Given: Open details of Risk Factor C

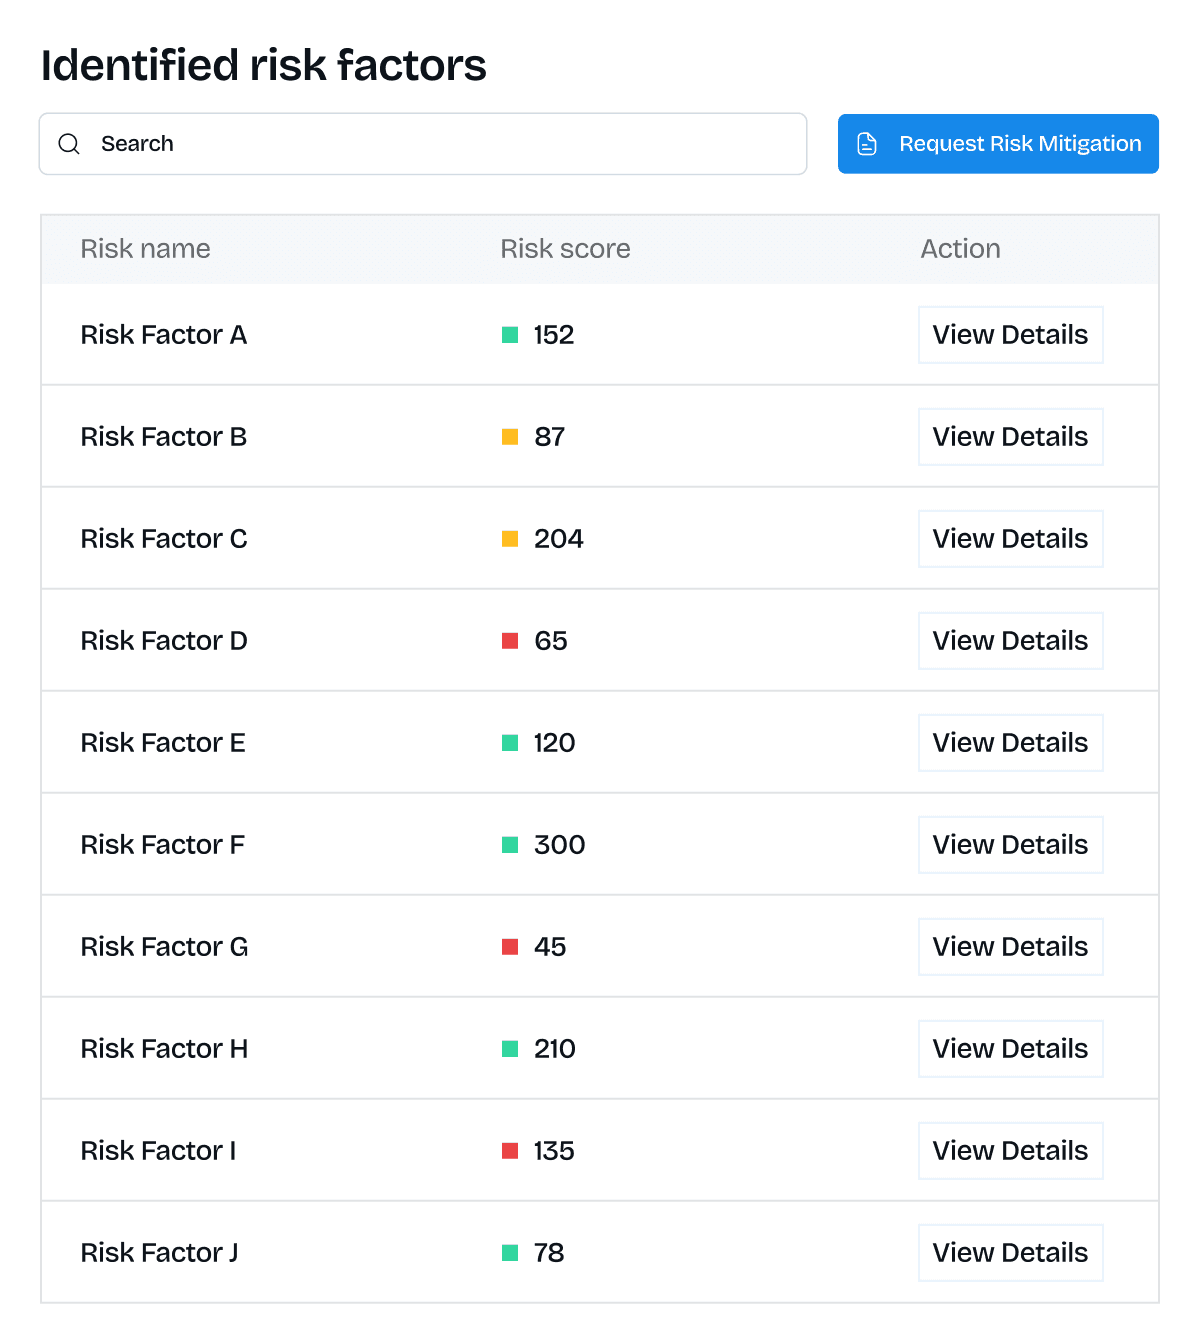Looking at the screenshot, I should coord(1011,539).
